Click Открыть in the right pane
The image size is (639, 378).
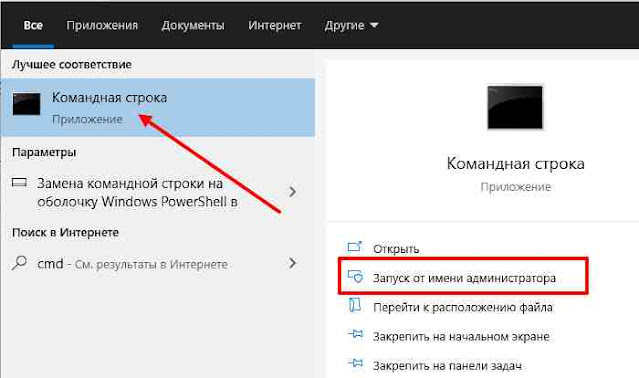click(x=396, y=249)
